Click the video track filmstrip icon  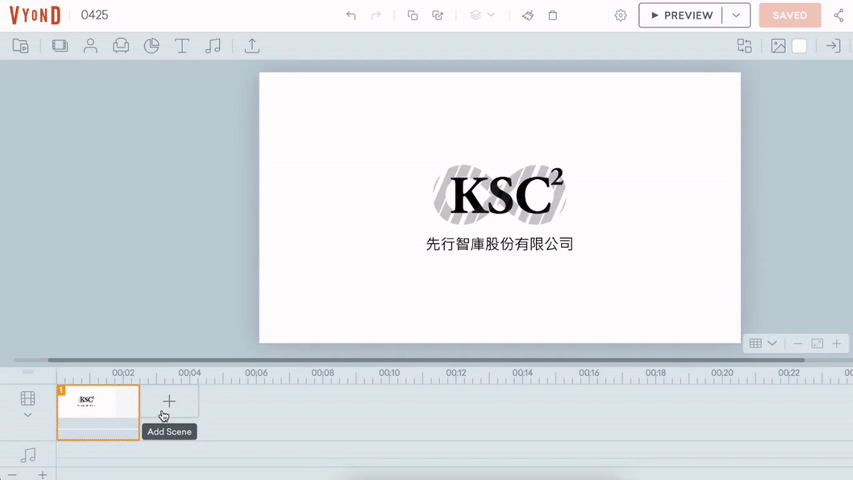tap(28, 398)
